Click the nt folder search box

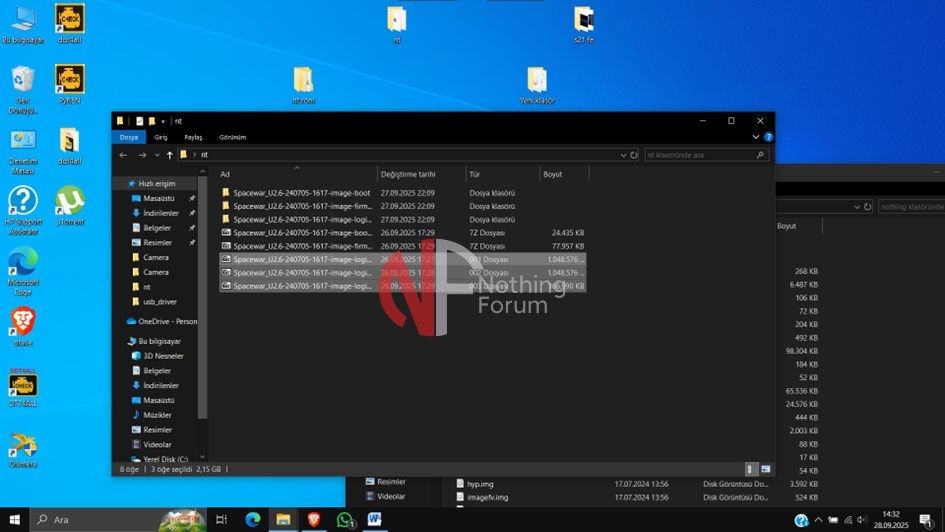coord(700,155)
